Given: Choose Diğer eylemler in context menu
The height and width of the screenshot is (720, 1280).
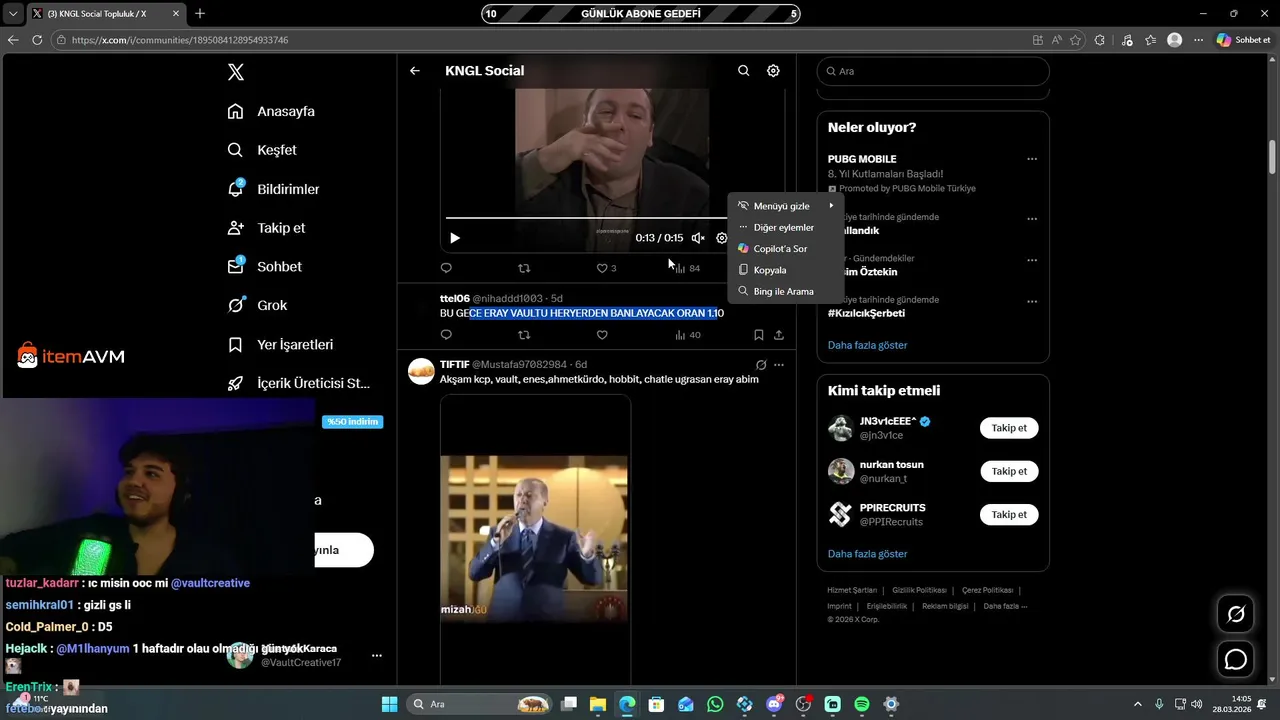Looking at the screenshot, I should [785, 227].
